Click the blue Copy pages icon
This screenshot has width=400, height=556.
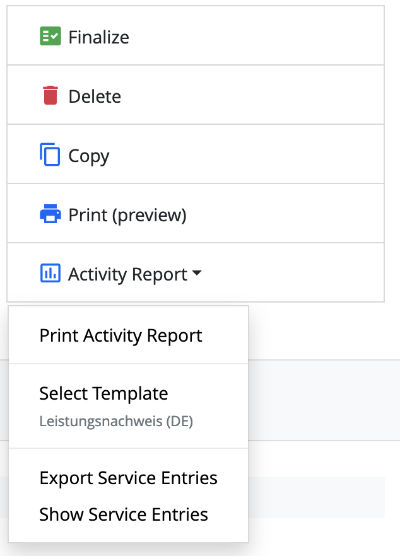pyautogui.click(x=50, y=154)
